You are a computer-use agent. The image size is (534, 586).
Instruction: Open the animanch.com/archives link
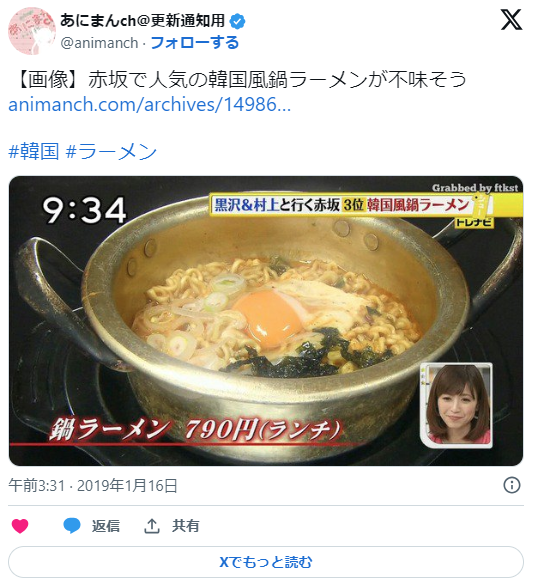click(149, 104)
